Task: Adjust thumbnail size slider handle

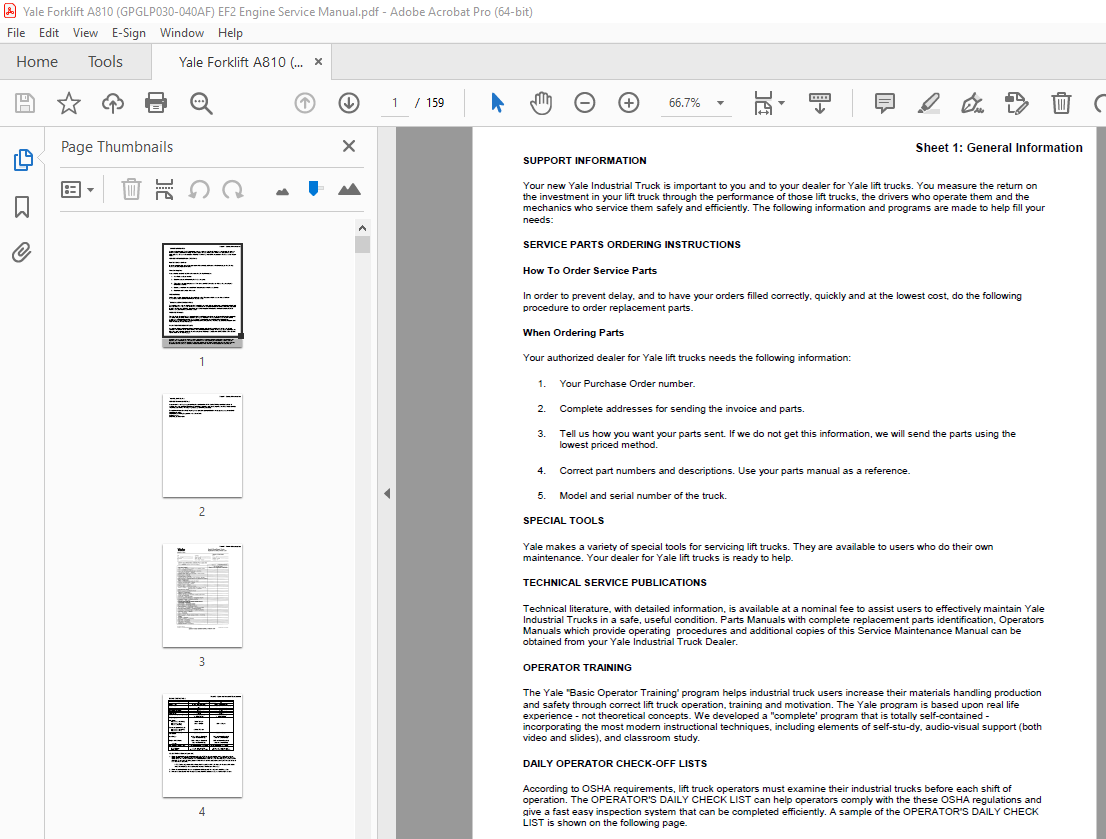Action: pos(315,188)
